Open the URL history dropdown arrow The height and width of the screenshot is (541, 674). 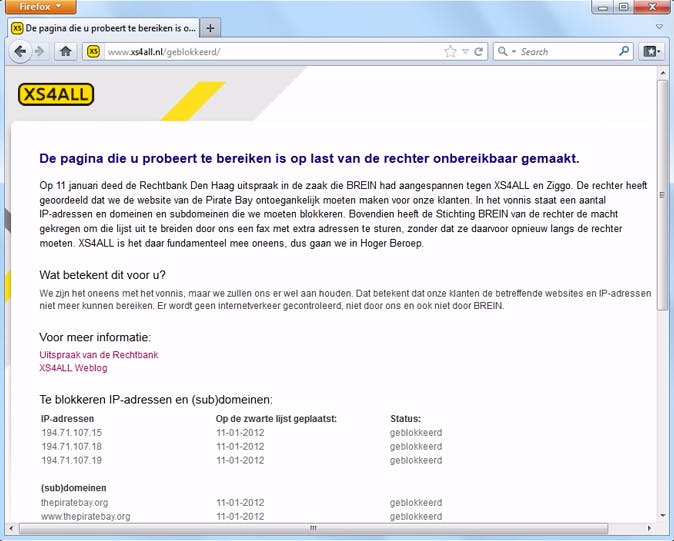click(x=465, y=52)
